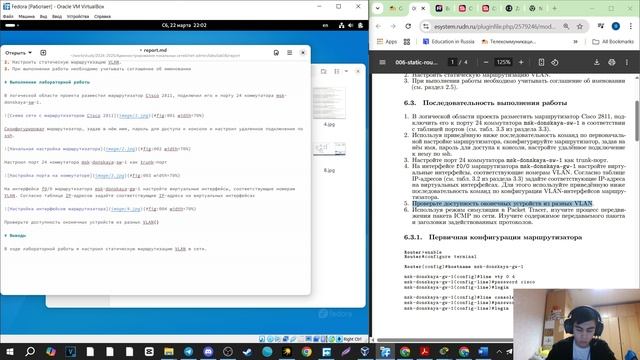Open Telegram from the taskbar
Image resolution: width=640 pixels, height=360 pixels.
188,351
